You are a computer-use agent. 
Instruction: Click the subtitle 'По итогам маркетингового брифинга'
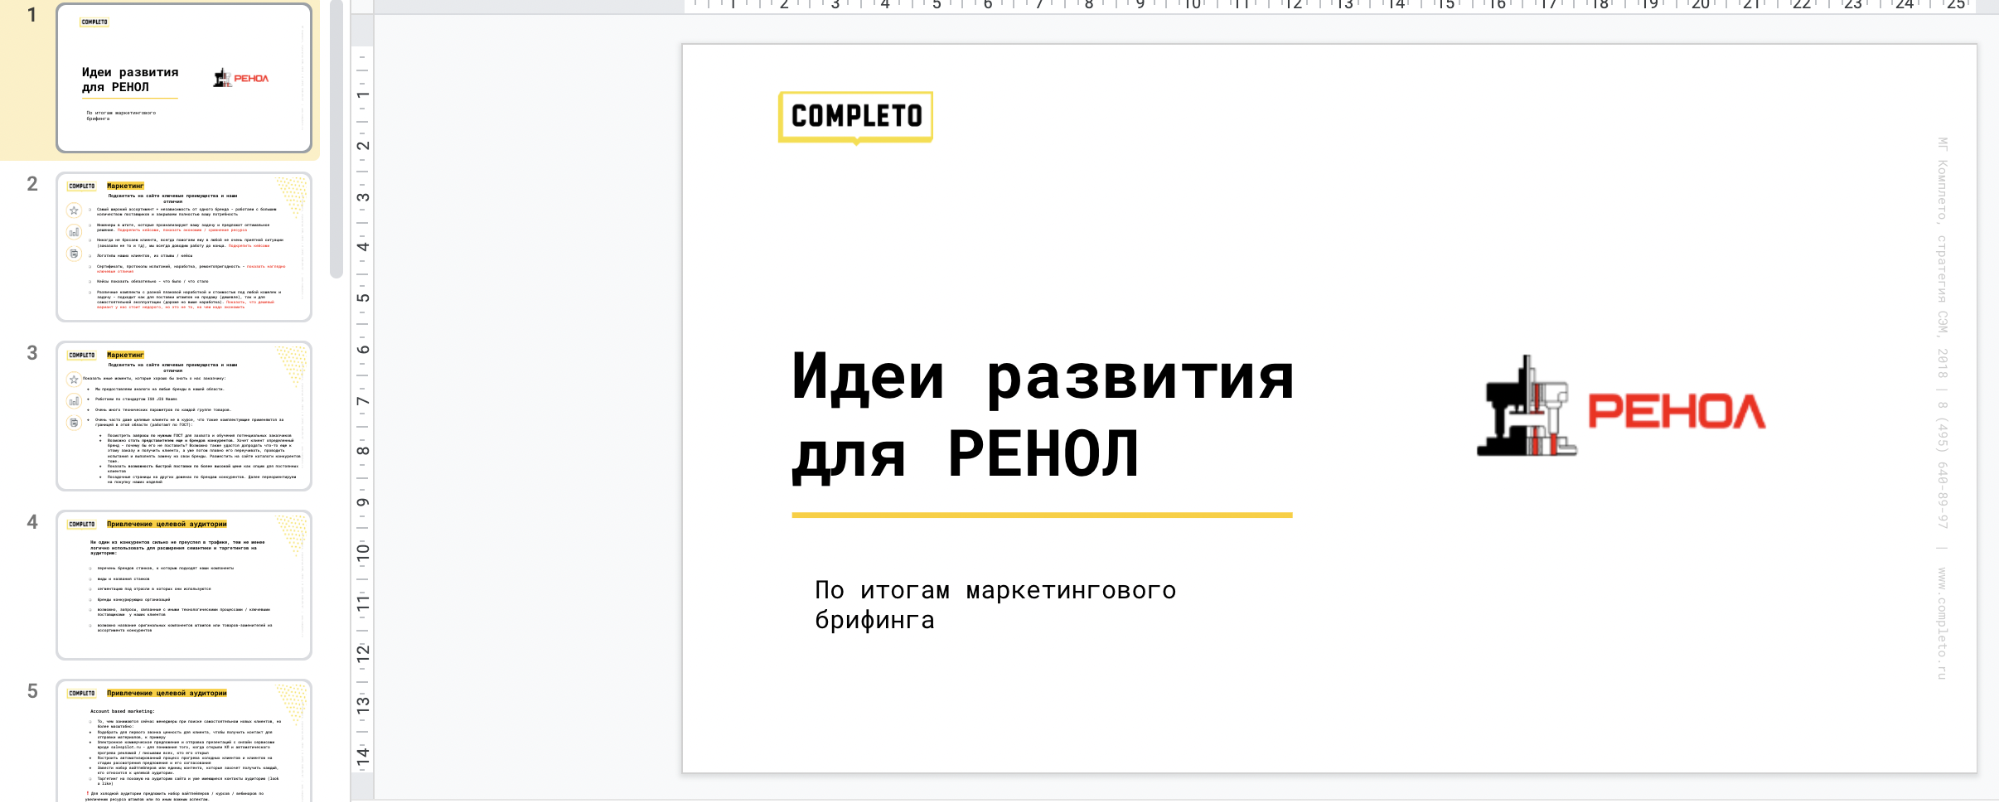pos(994,605)
